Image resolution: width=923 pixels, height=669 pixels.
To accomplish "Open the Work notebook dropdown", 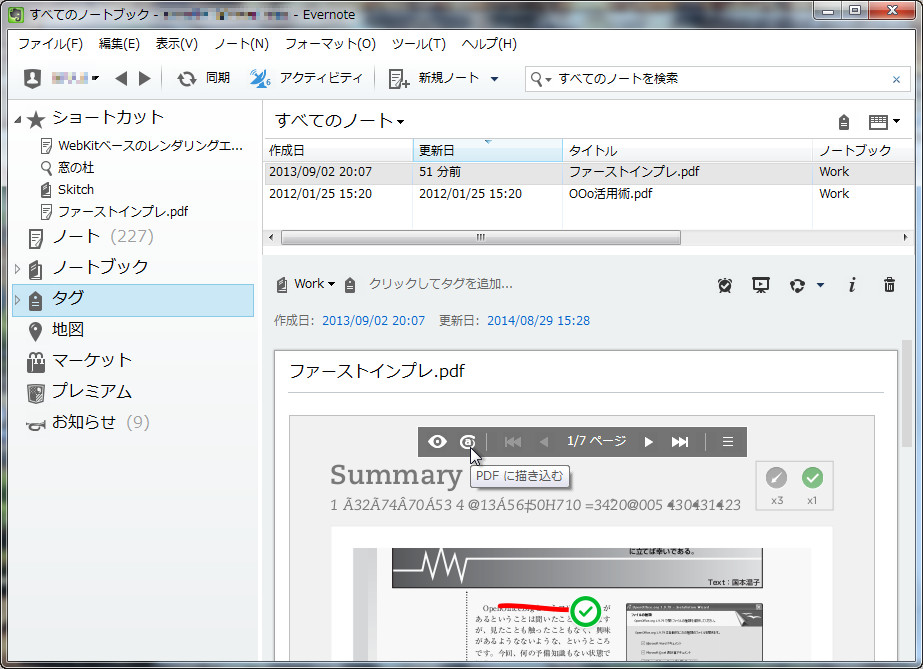I will tap(305, 285).
